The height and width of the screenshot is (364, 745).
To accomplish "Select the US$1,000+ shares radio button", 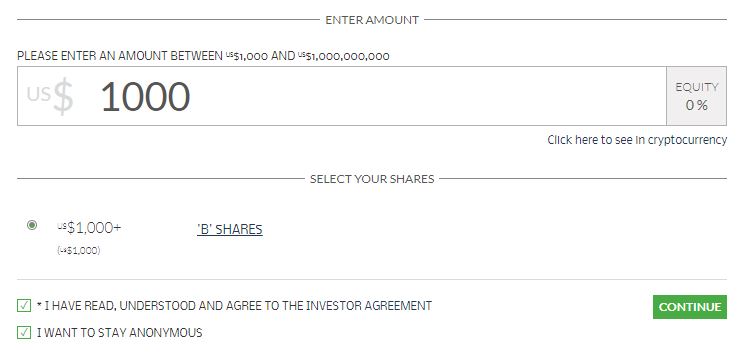I will tap(32, 225).
